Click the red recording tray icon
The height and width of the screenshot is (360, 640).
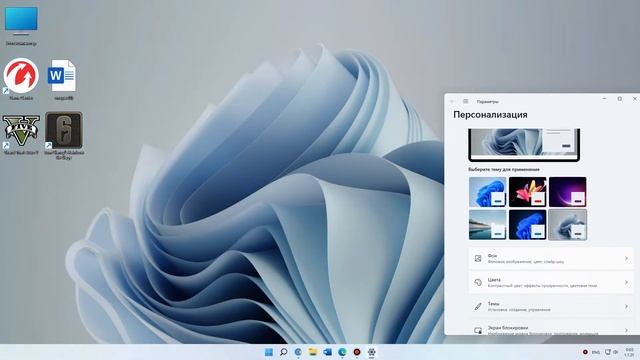pos(585,352)
